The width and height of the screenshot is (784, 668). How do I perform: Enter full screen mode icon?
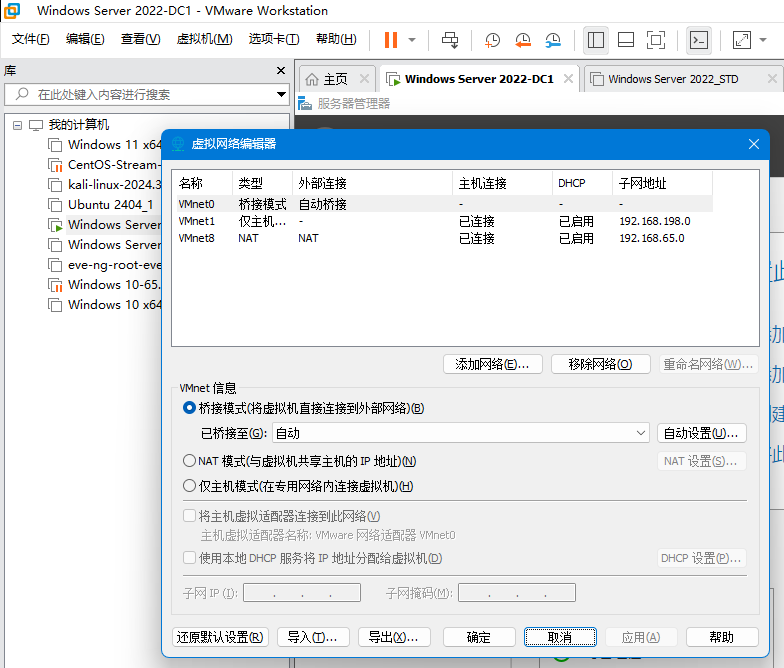pyautogui.click(x=656, y=40)
